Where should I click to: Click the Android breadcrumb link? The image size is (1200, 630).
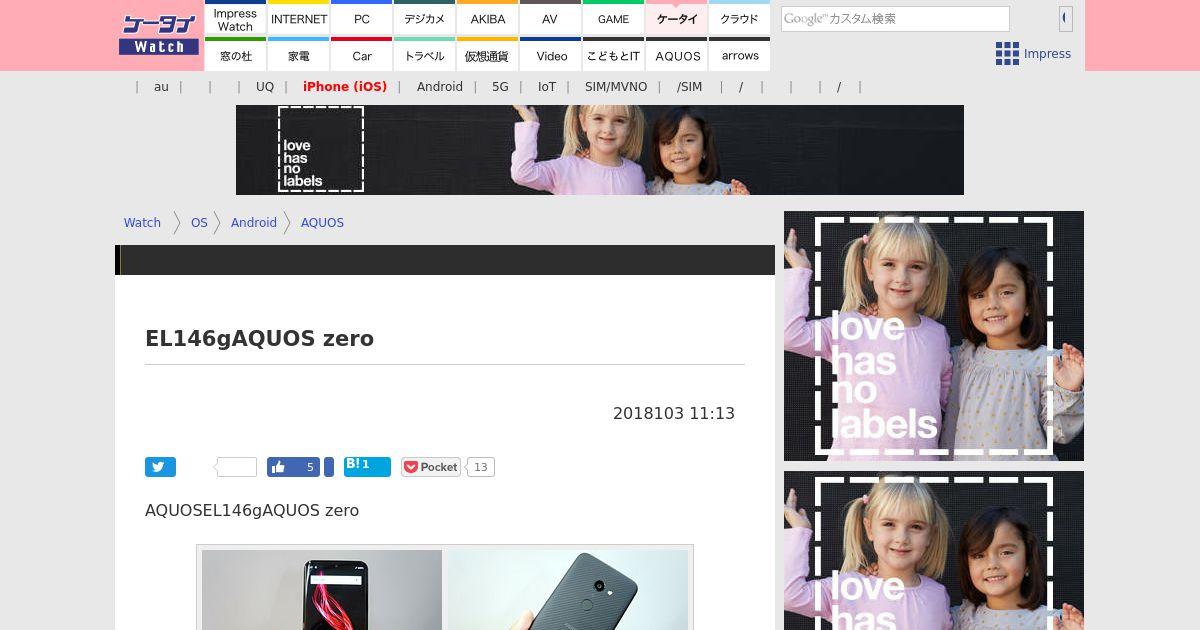(x=254, y=223)
